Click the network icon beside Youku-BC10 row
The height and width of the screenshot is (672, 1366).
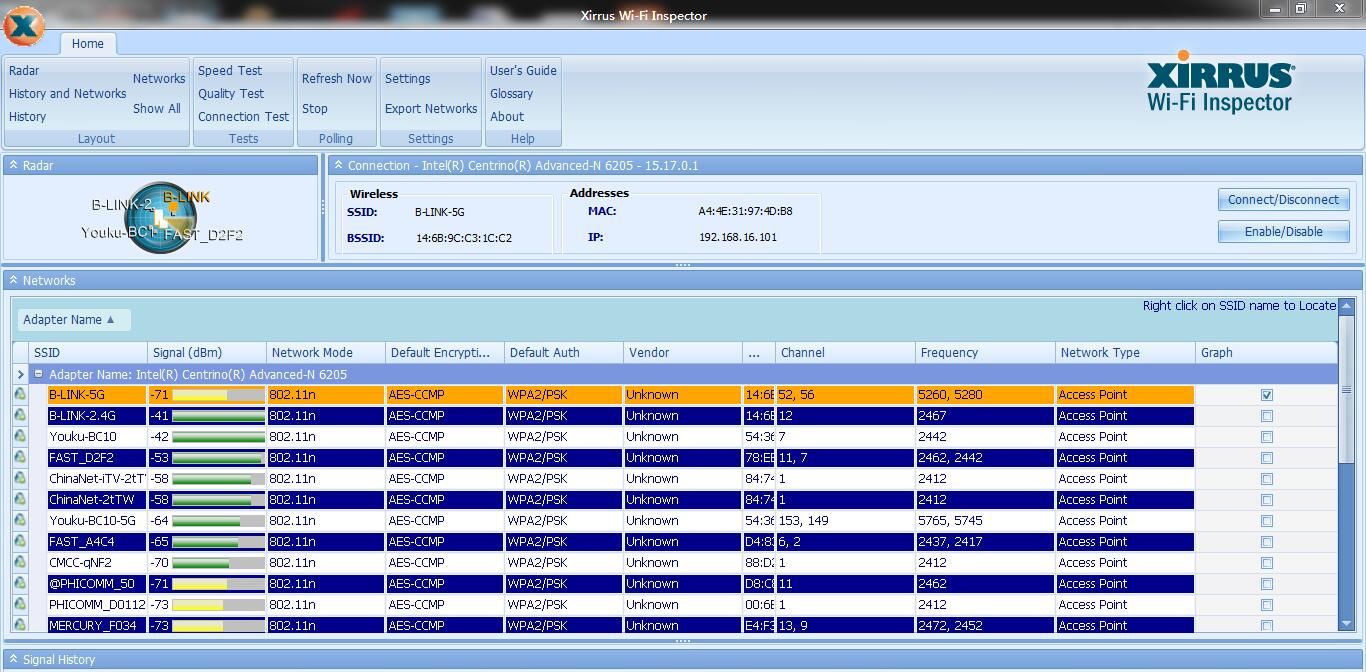pyautogui.click(x=20, y=437)
